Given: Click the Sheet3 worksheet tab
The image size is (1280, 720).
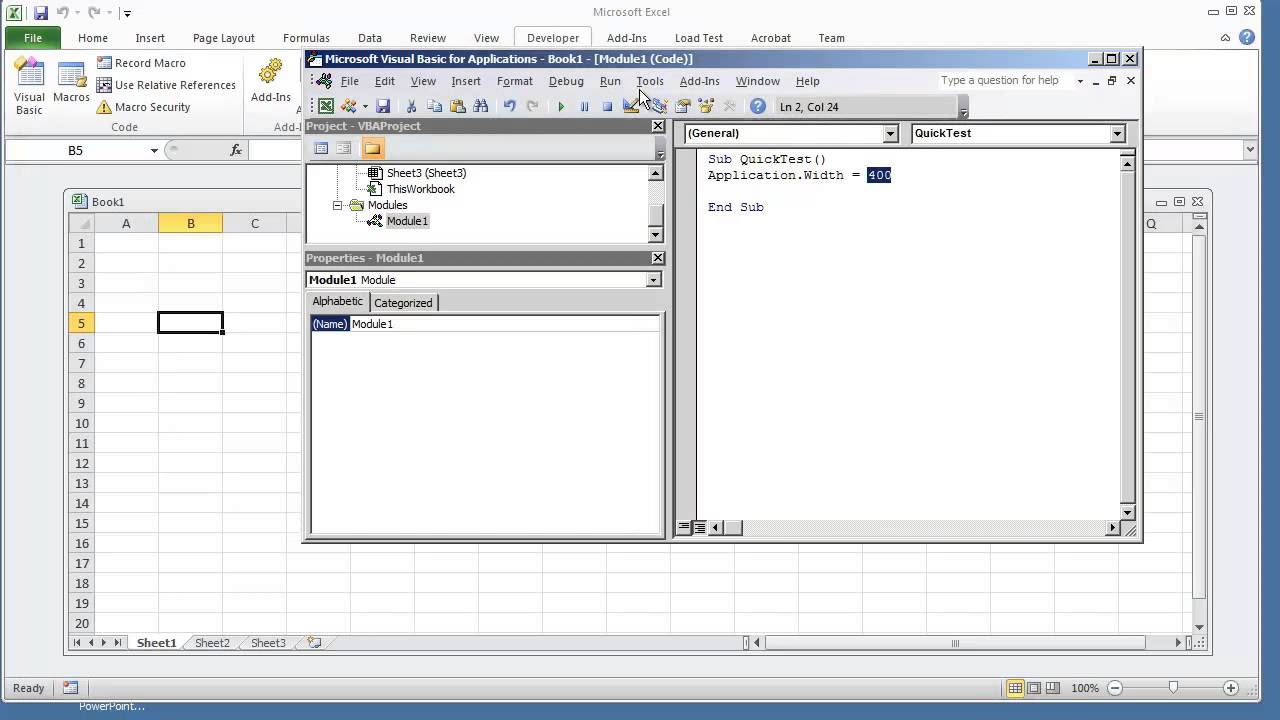Looking at the screenshot, I should [268, 643].
